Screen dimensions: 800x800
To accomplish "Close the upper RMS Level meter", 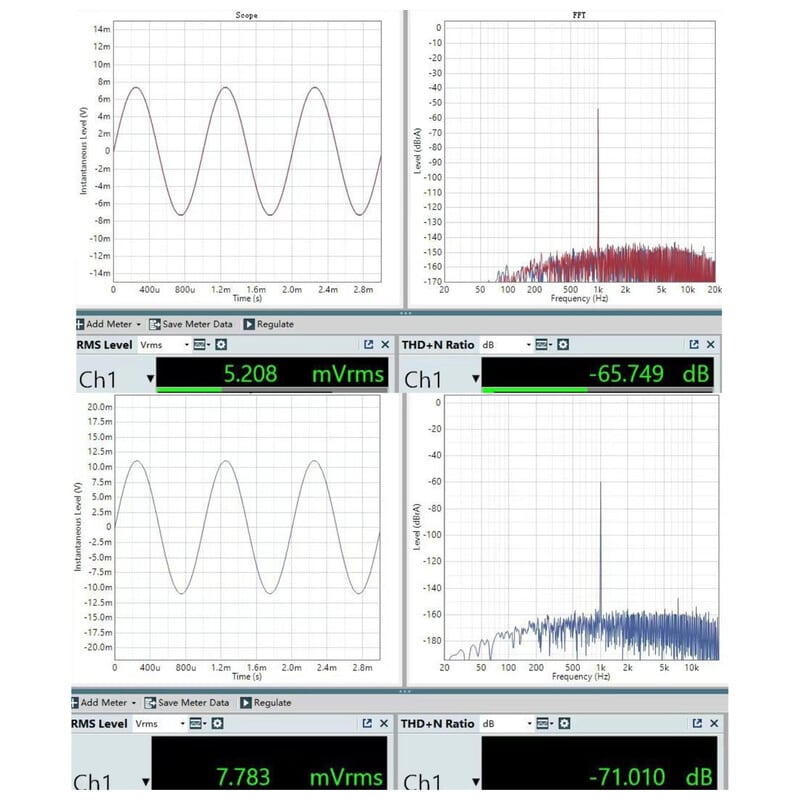I will point(385,344).
